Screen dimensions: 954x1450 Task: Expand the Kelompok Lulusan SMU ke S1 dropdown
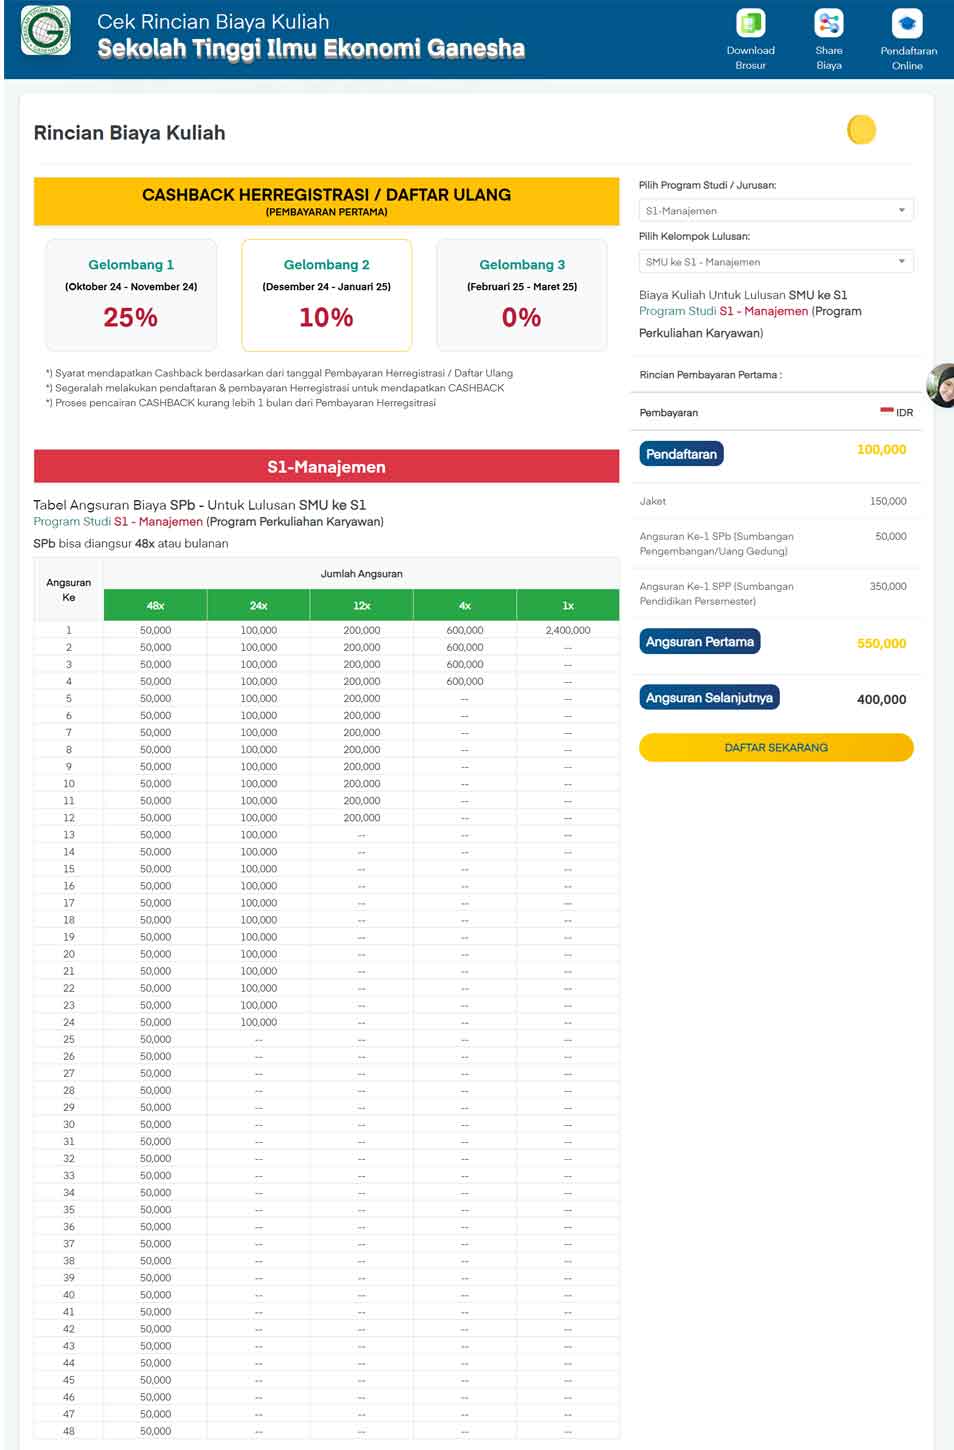click(x=776, y=261)
